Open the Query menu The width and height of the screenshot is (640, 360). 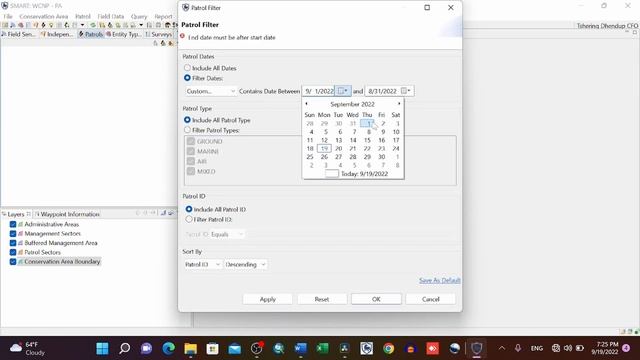(139, 16)
